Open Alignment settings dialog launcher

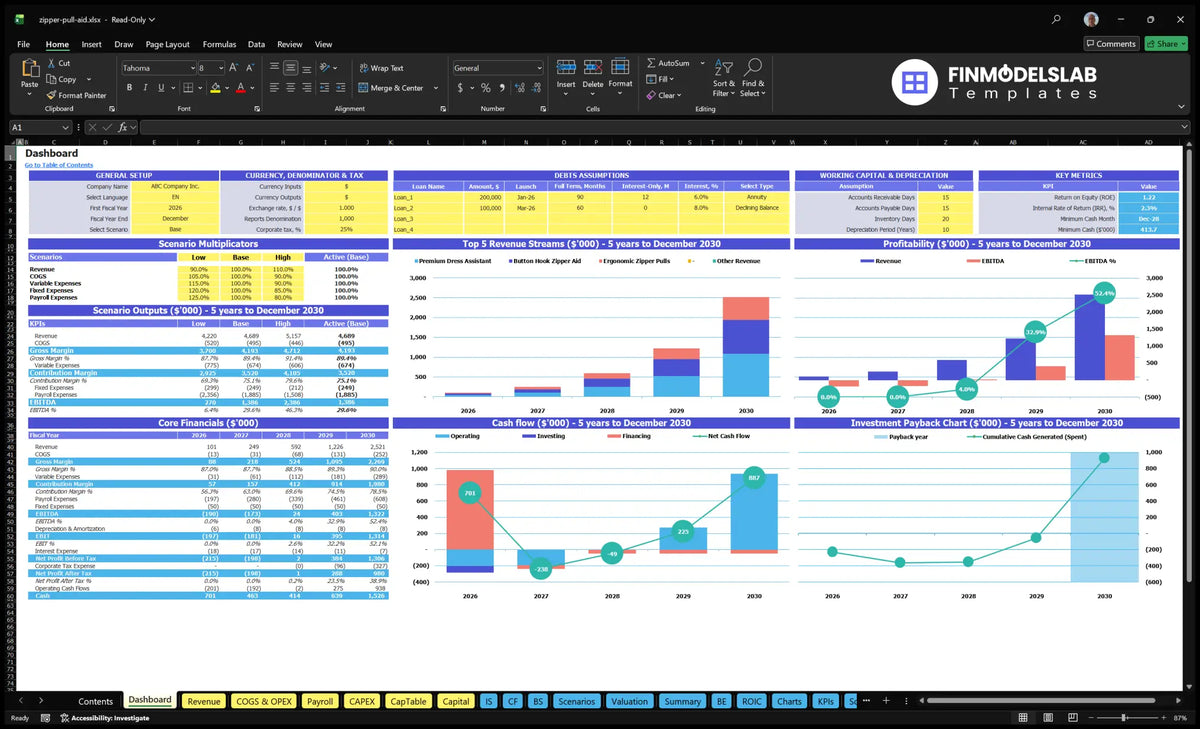[x=444, y=109]
